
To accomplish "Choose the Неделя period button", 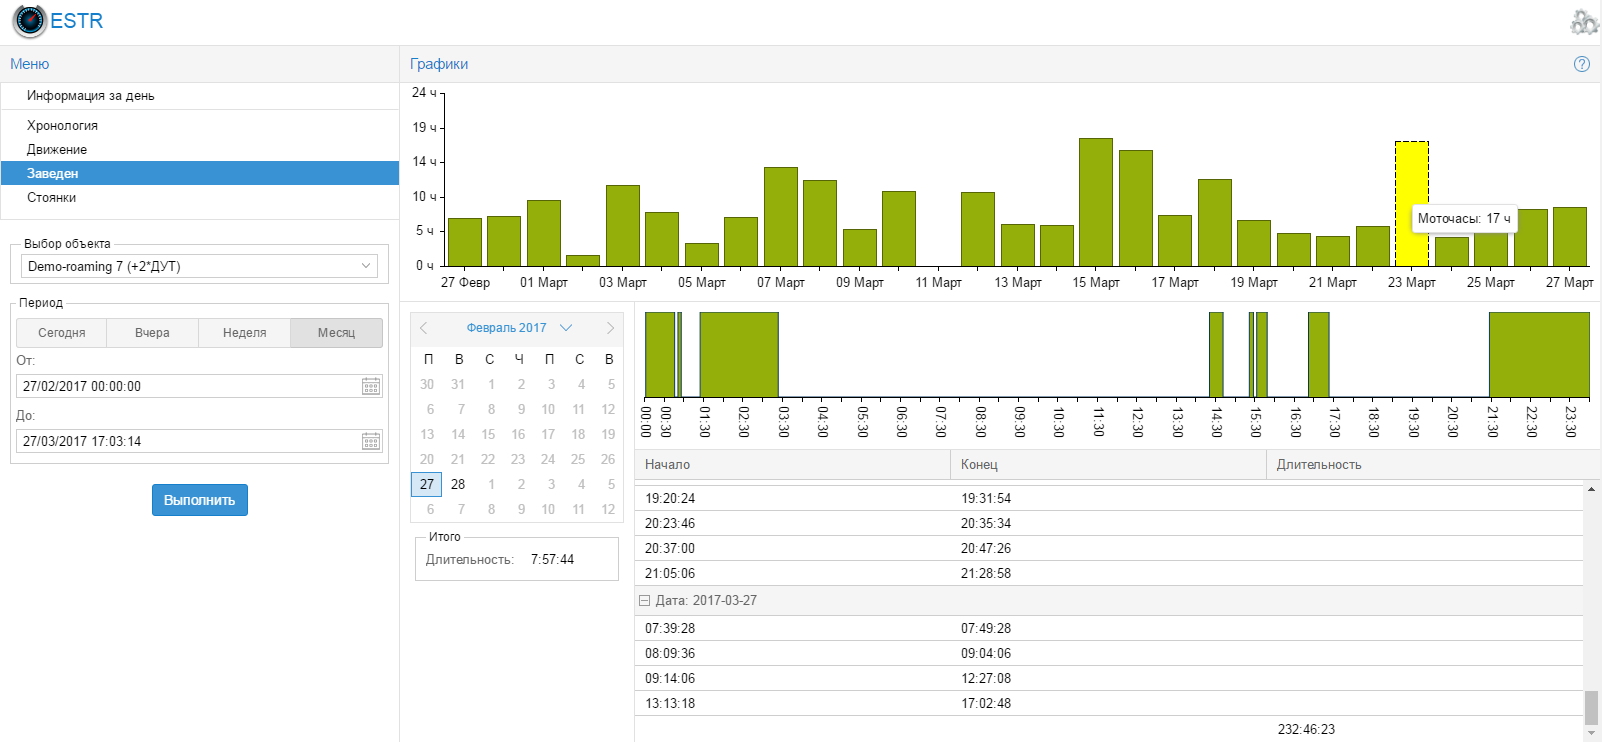I will pyautogui.click(x=245, y=333).
